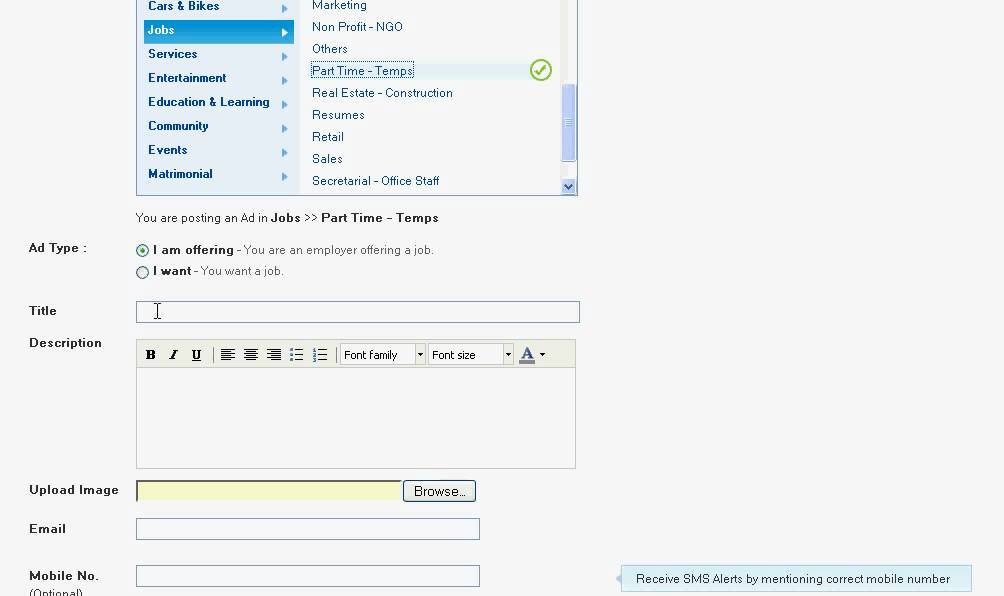This screenshot has width=1004, height=596.
Task: Focus the Mobile No. input field
Action: [x=308, y=576]
